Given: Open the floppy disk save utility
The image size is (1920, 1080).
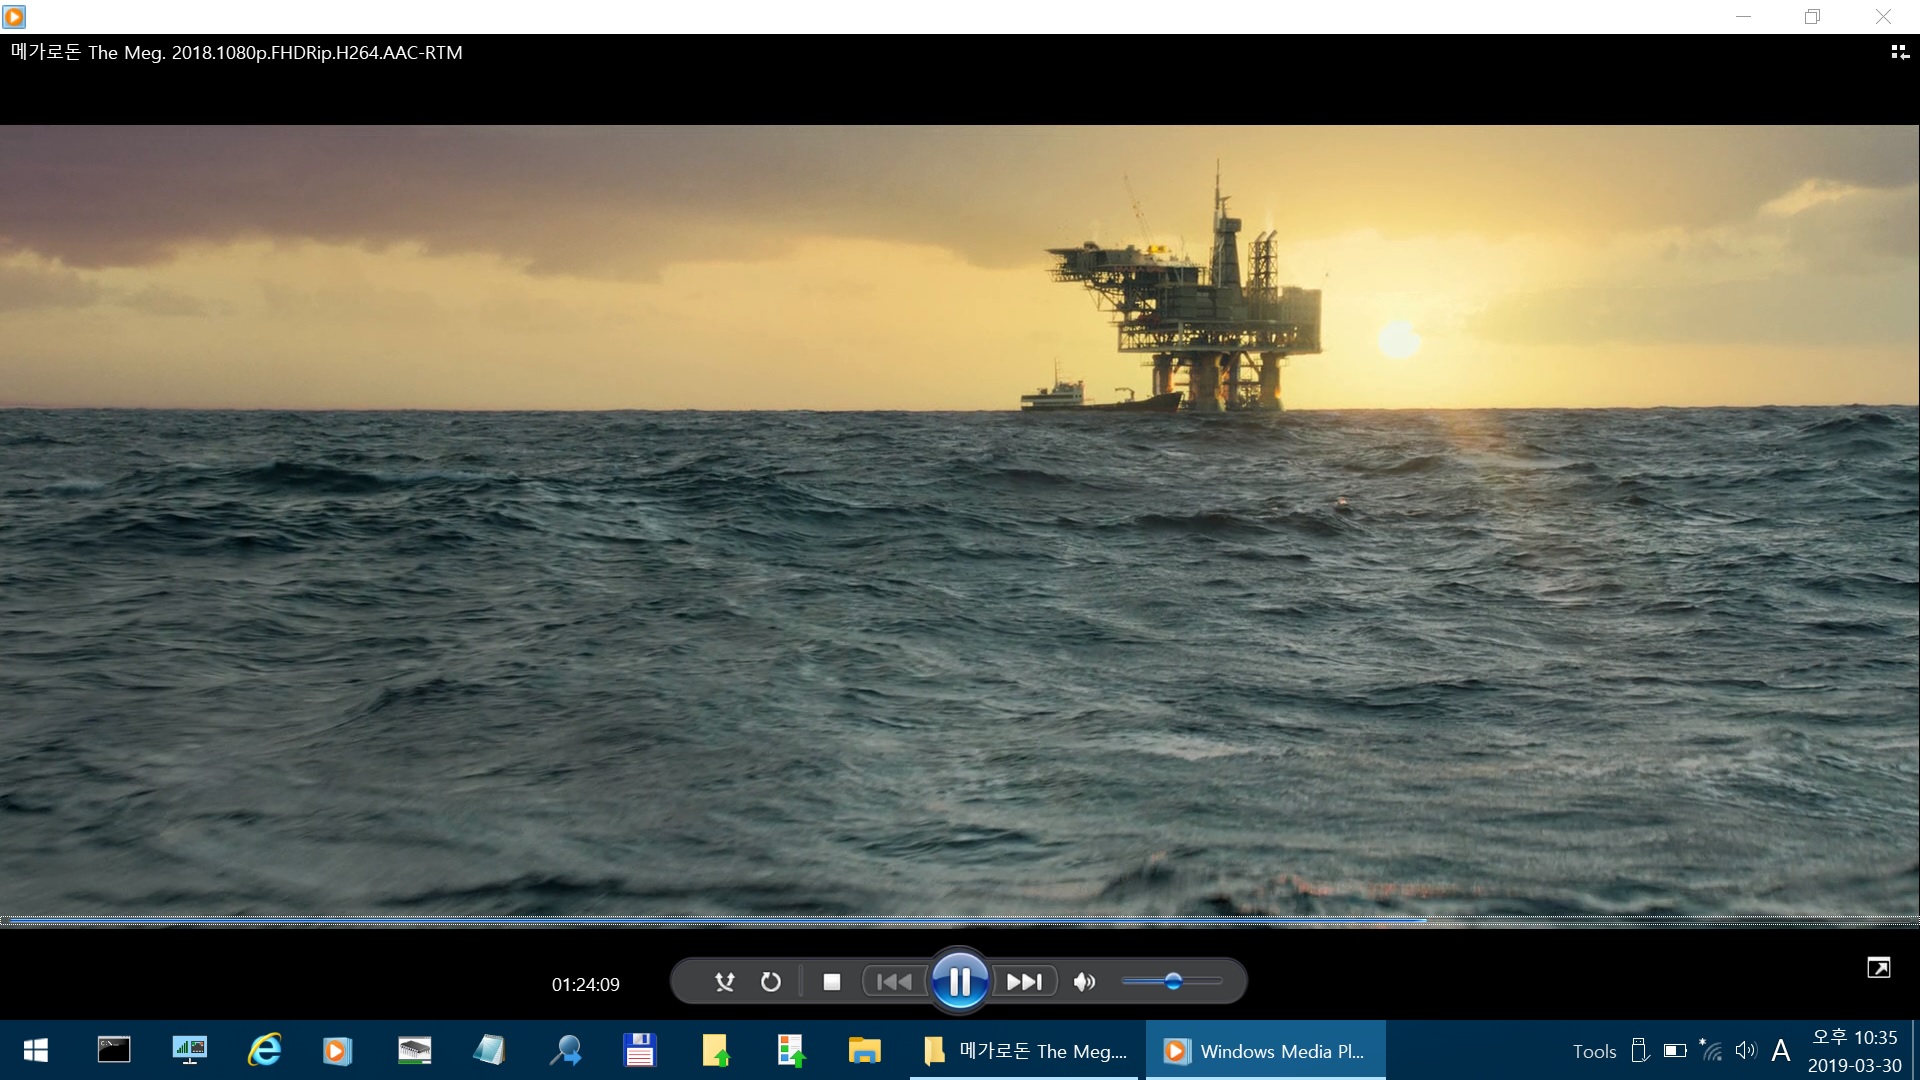Looking at the screenshot, I should point(639,1050).
